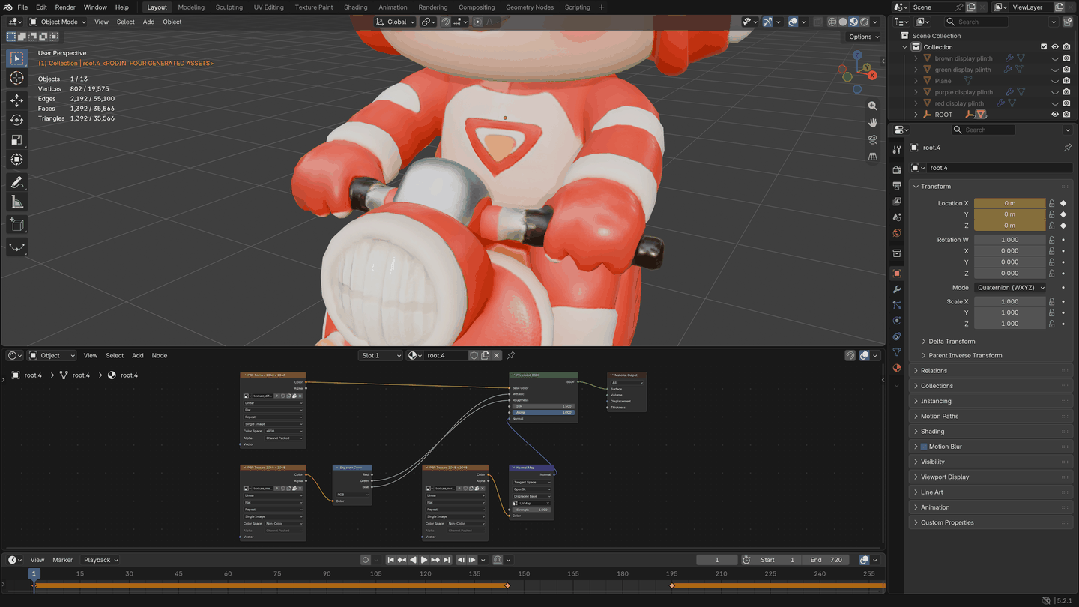Pin the root.4 properties panel

coord(1067,147)
